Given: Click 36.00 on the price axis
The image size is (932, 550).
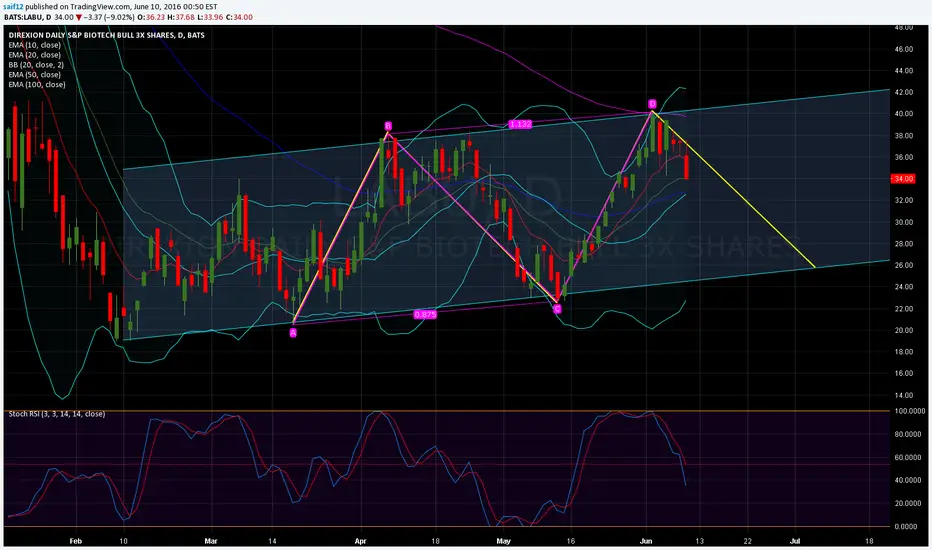Looking at the screenshot, I should [903, 157].
